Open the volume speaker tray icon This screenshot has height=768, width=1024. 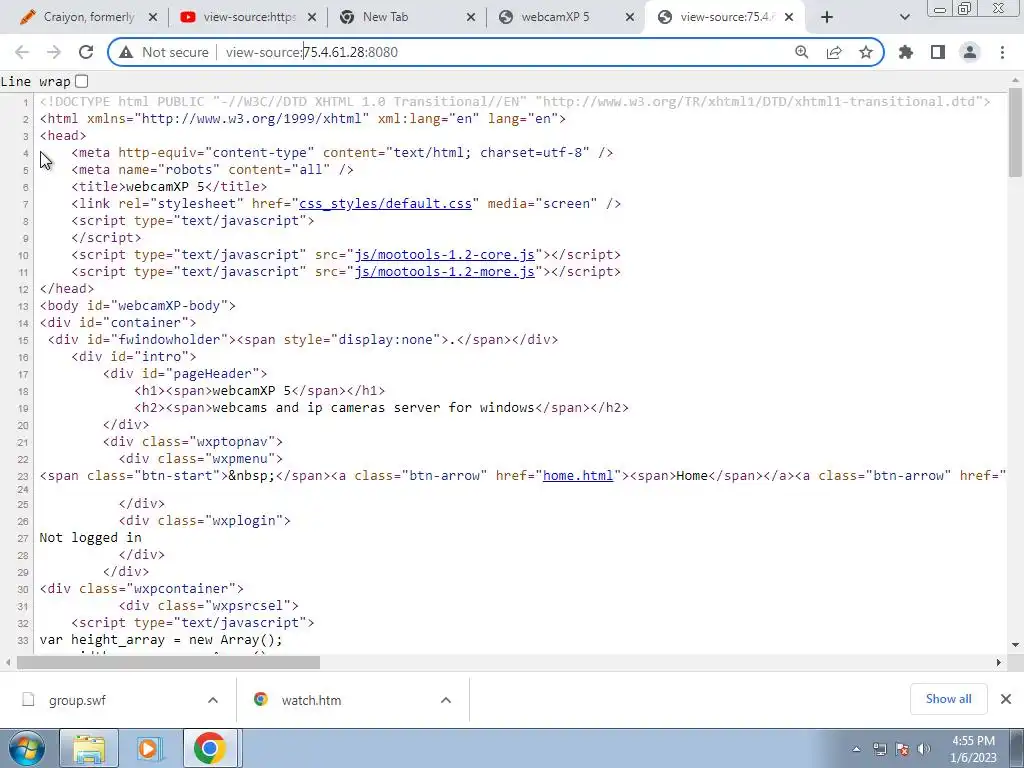click(x=923, y=749)
